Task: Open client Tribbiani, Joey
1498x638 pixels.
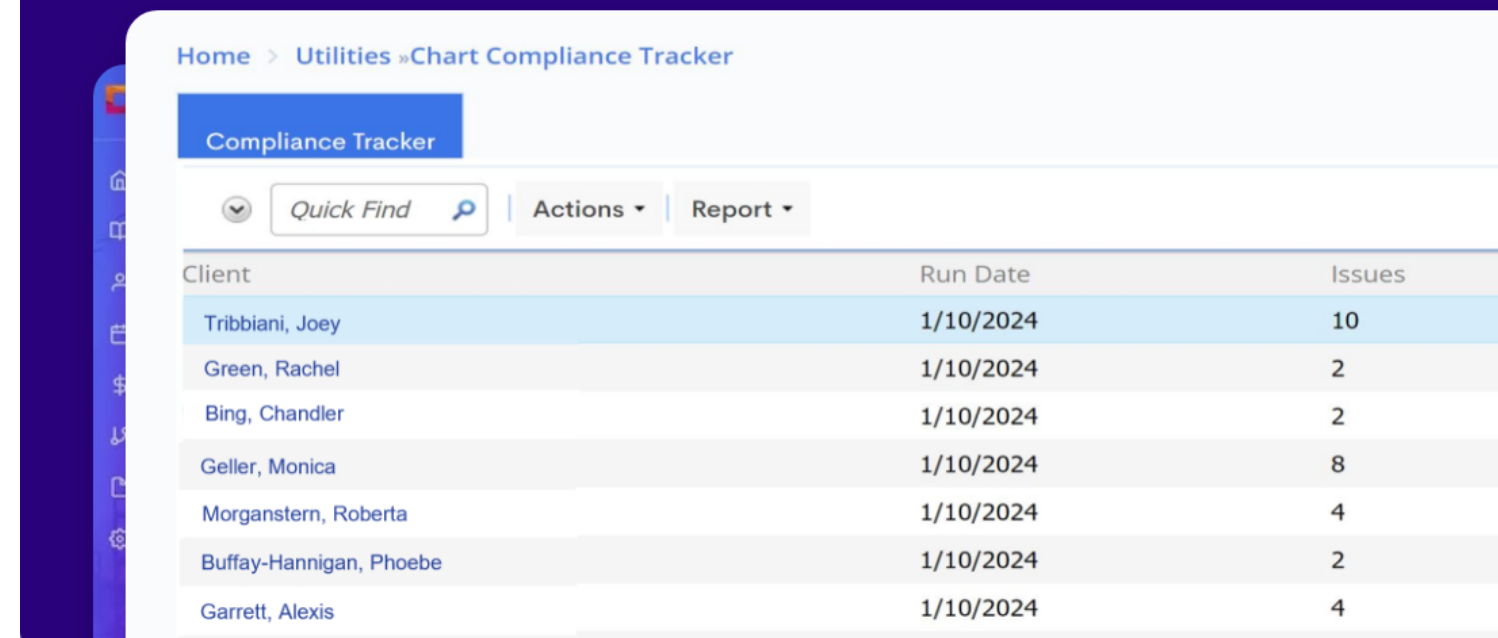Action: (272, 323)
